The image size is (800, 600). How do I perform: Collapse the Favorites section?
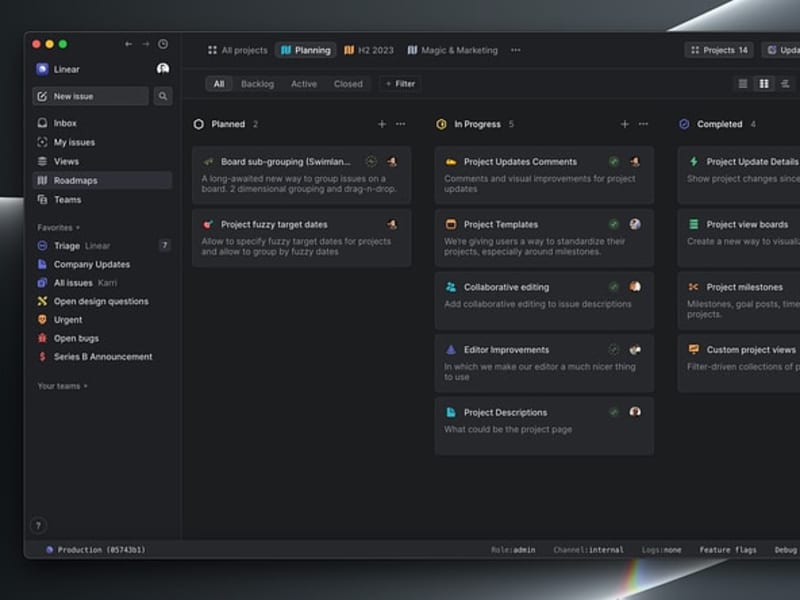tap(58, 228)
